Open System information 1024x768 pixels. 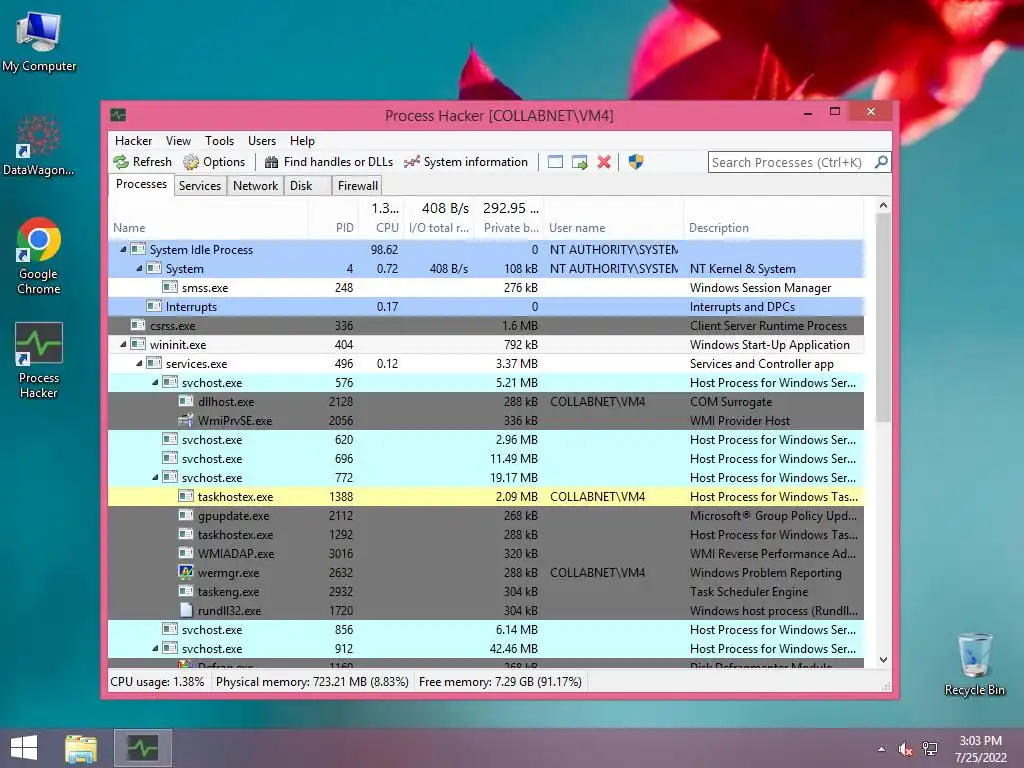(466, 162)
